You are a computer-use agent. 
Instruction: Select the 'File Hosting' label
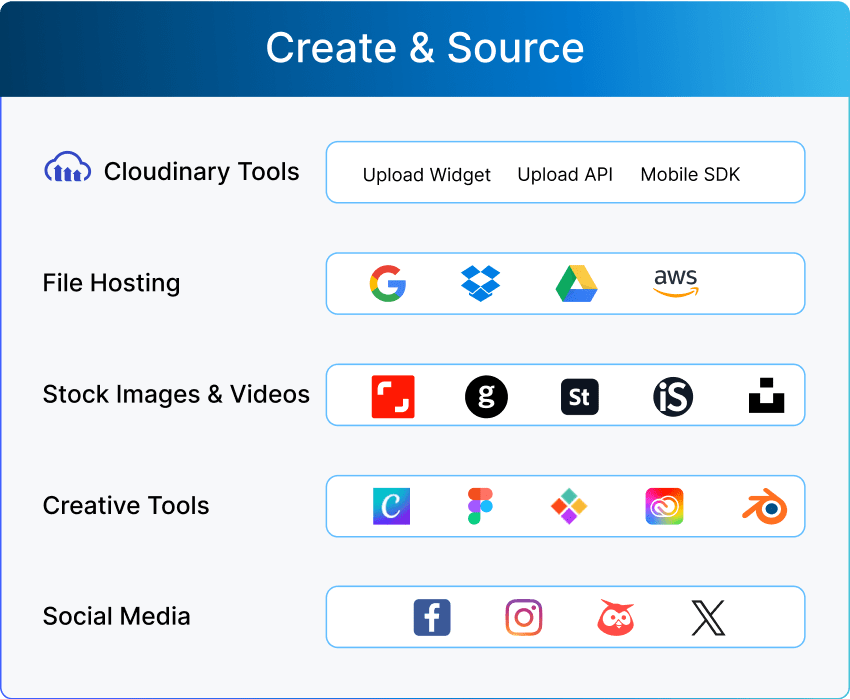[112, 283]
